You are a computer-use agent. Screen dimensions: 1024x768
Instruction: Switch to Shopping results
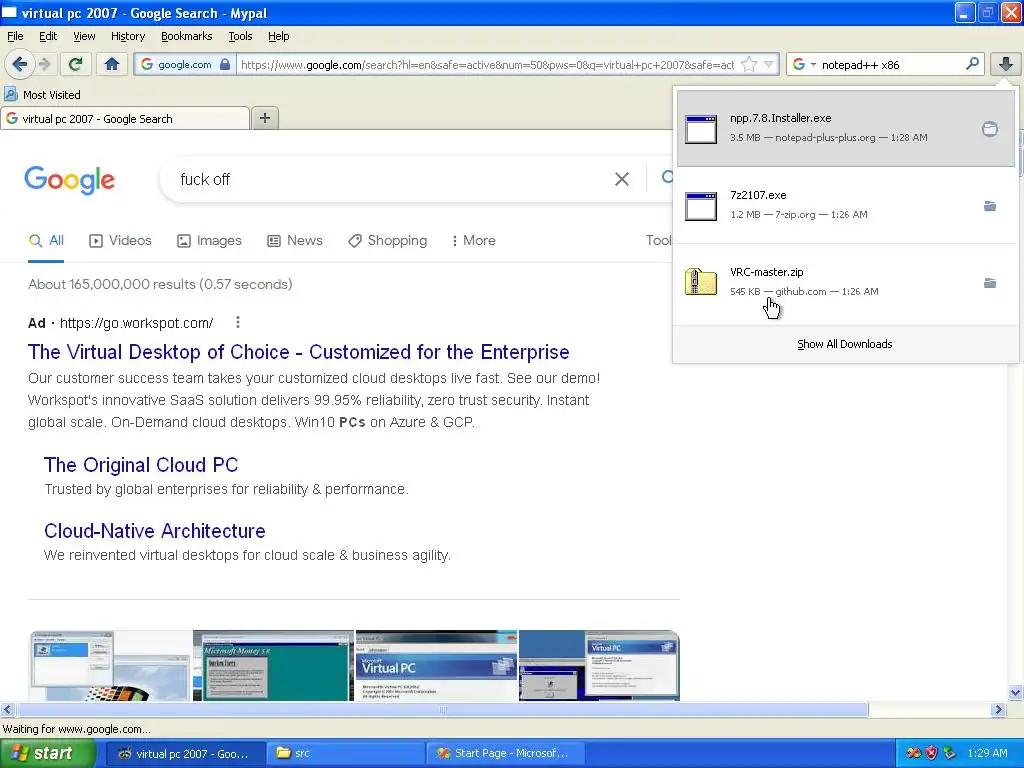click(x=387, y=240)
